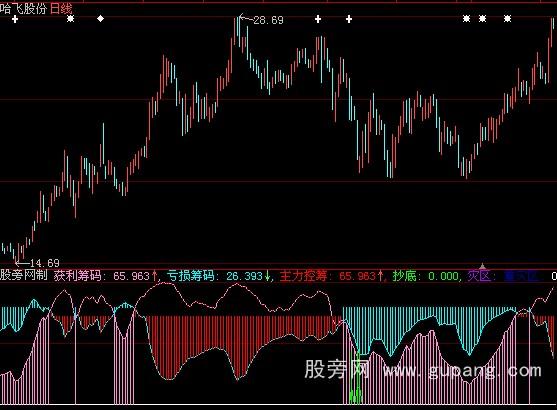Click the green 抄底 signal bars in the lower panel
Screen dimensions: 557x410
click(x=355, y=378)
